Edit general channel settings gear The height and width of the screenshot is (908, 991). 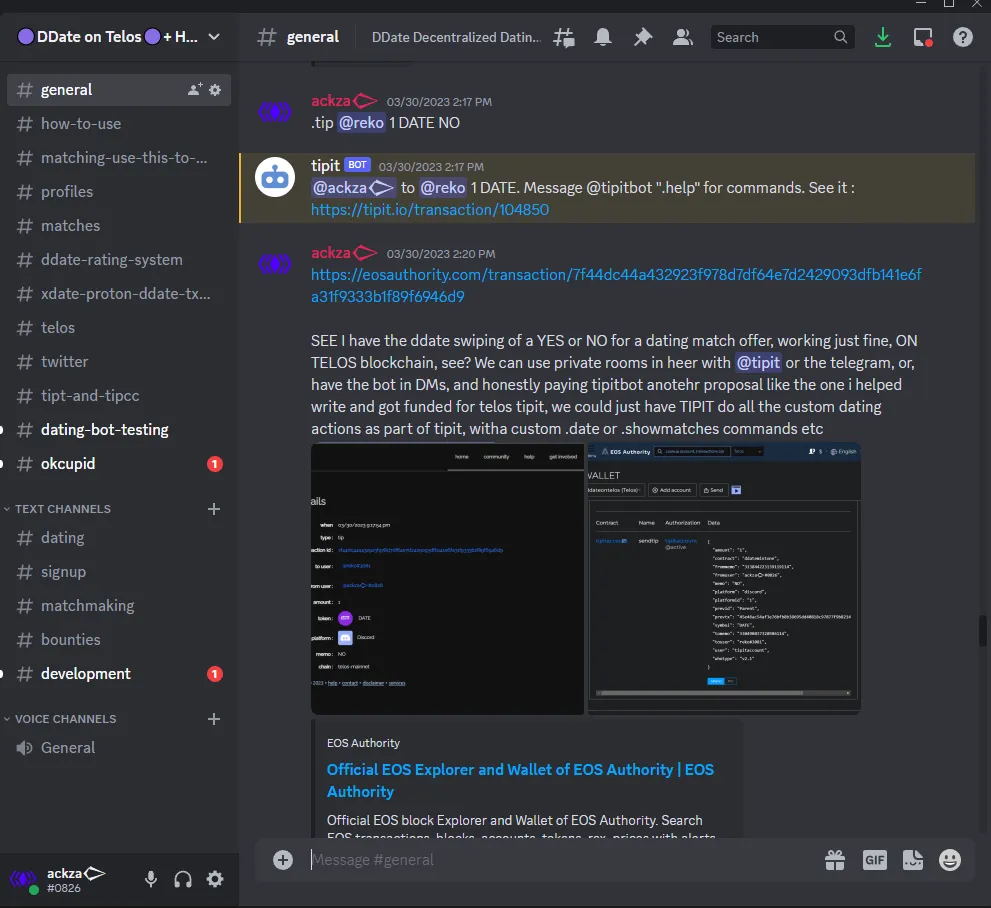(x=215, y=90)
